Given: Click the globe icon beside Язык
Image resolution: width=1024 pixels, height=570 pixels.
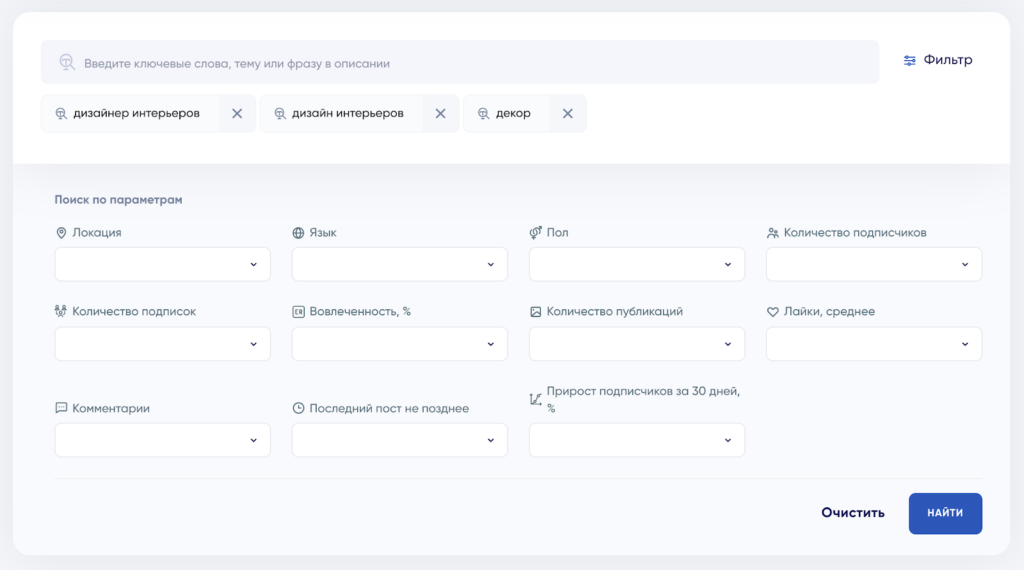Looking at the screenshot, I should pos(298,232).
